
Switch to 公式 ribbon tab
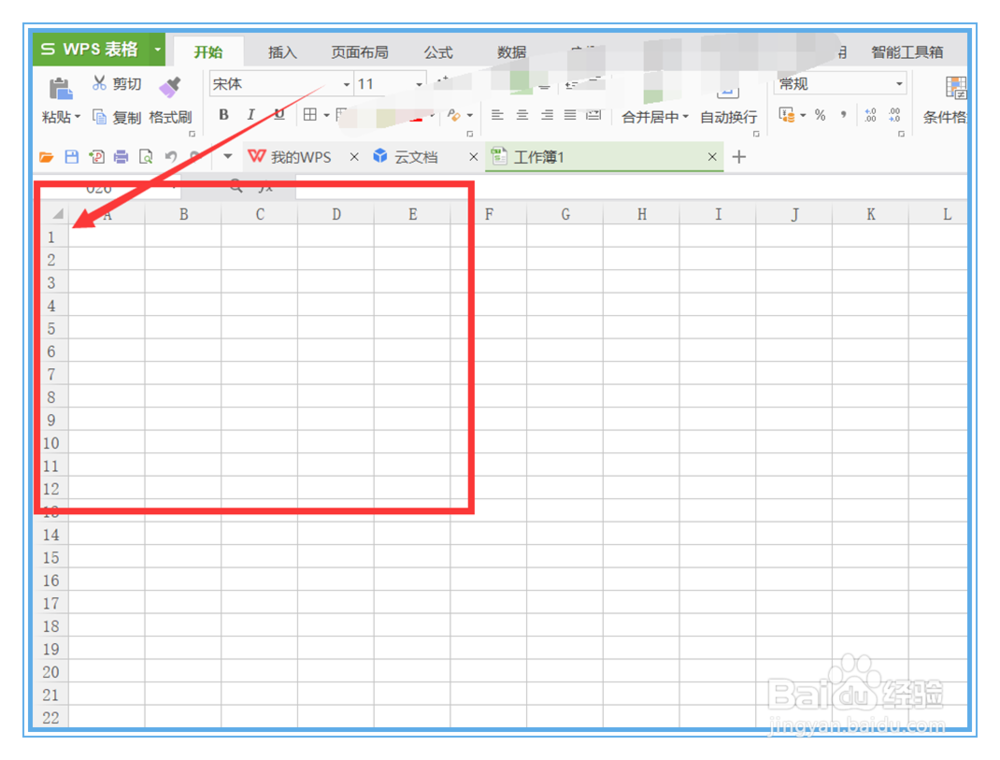click(439, 52)
